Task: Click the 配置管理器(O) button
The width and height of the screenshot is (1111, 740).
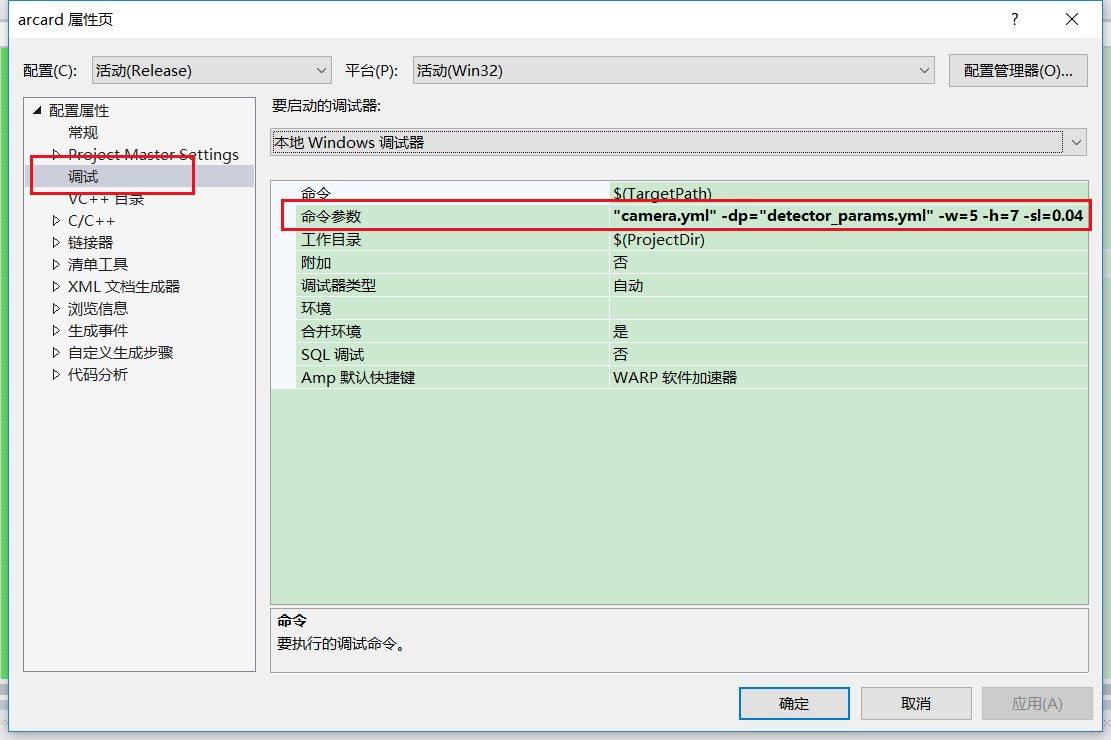Action: point(1018,70)
